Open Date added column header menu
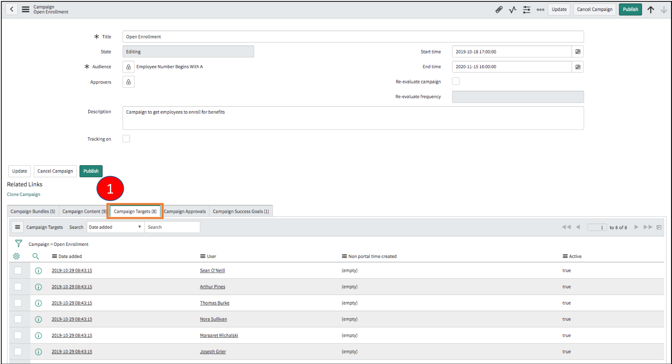Screen dimensions: 672x364 [x=54, y=256]
